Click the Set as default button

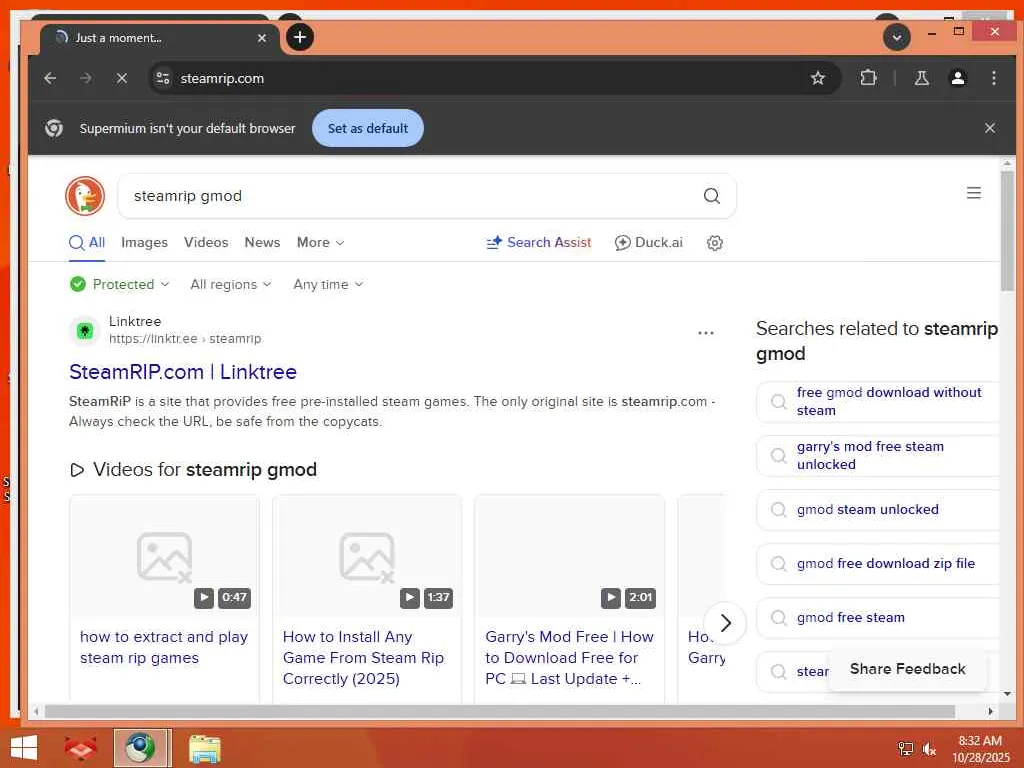368,128
